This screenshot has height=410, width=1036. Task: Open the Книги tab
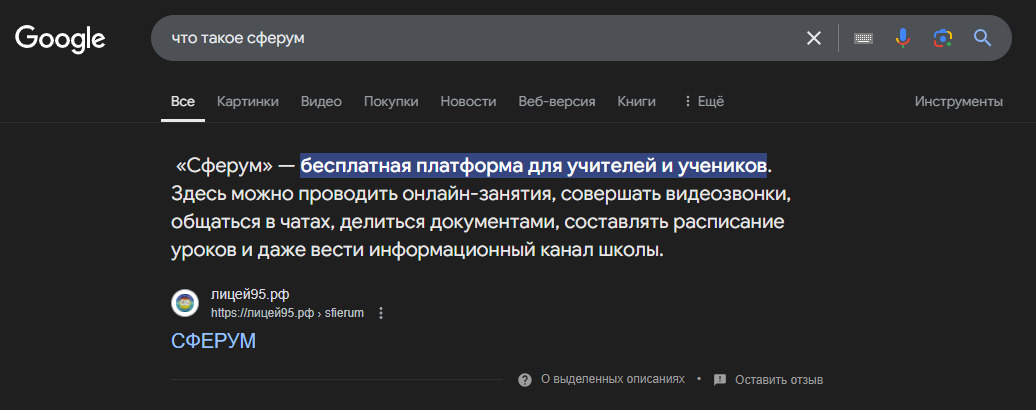coord(636,101)
